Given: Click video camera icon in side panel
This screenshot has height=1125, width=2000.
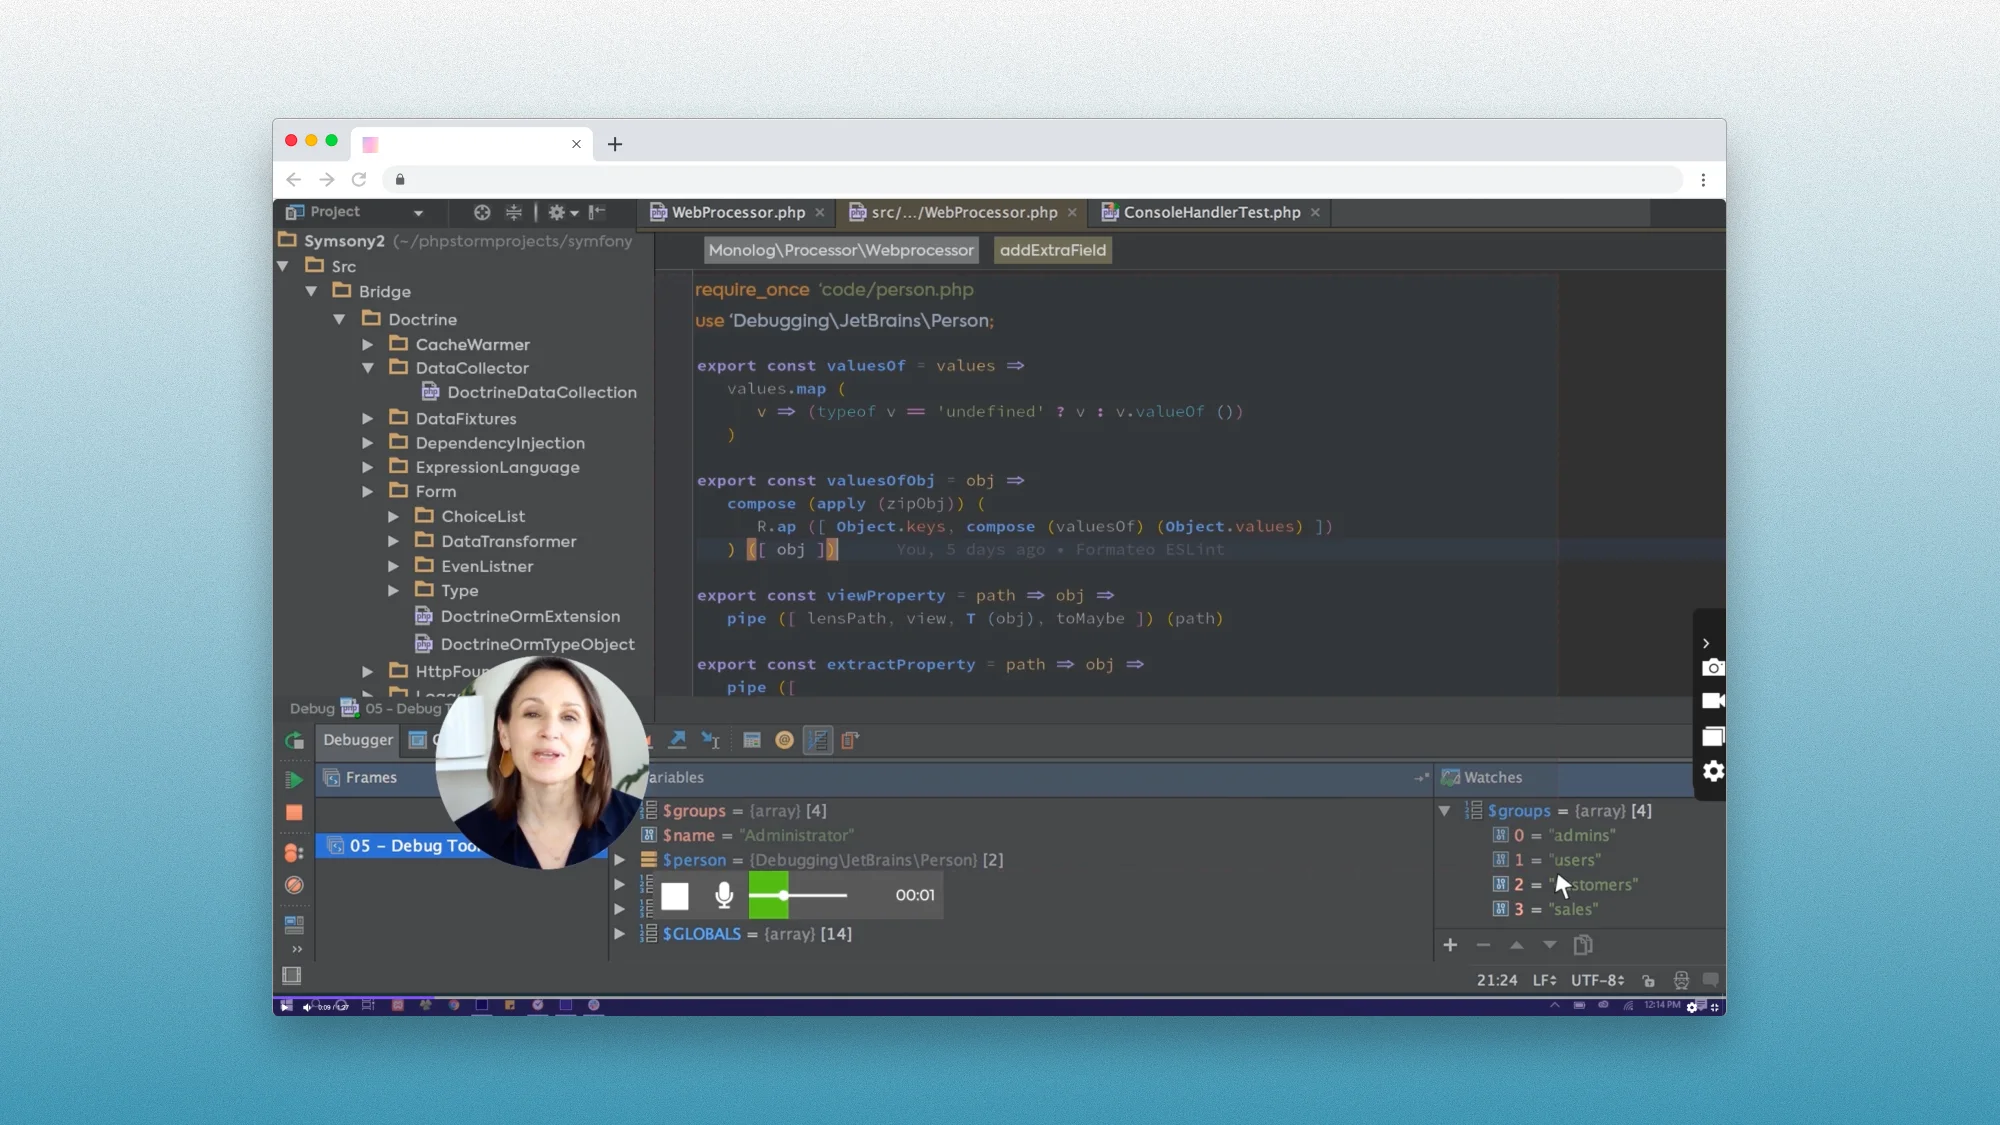Looking at the screenshot, I should 1712,701.
